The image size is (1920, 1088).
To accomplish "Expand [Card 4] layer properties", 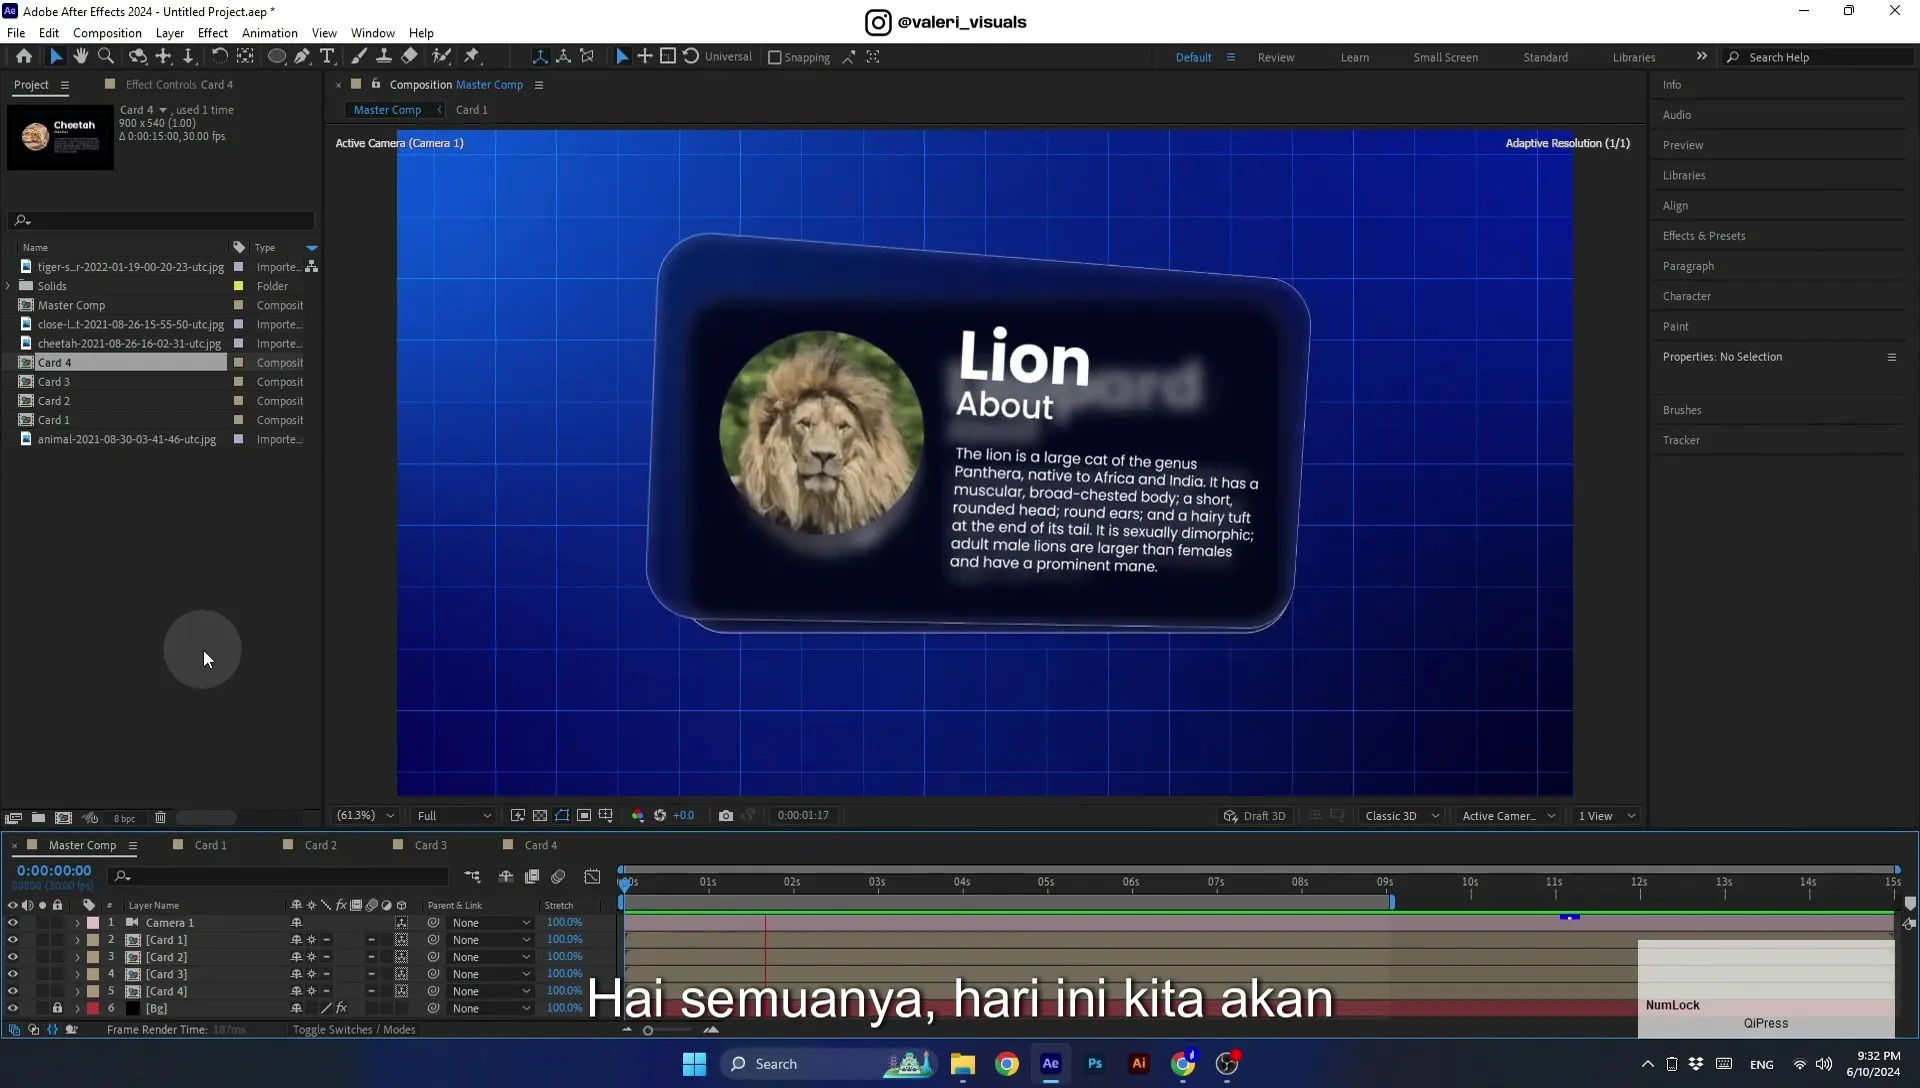I will [77, 991].
